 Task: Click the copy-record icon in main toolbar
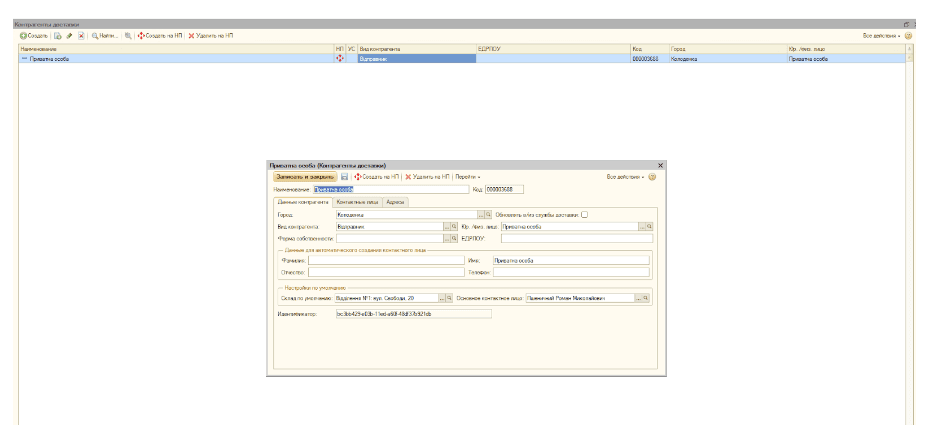(x=58, y=35)
